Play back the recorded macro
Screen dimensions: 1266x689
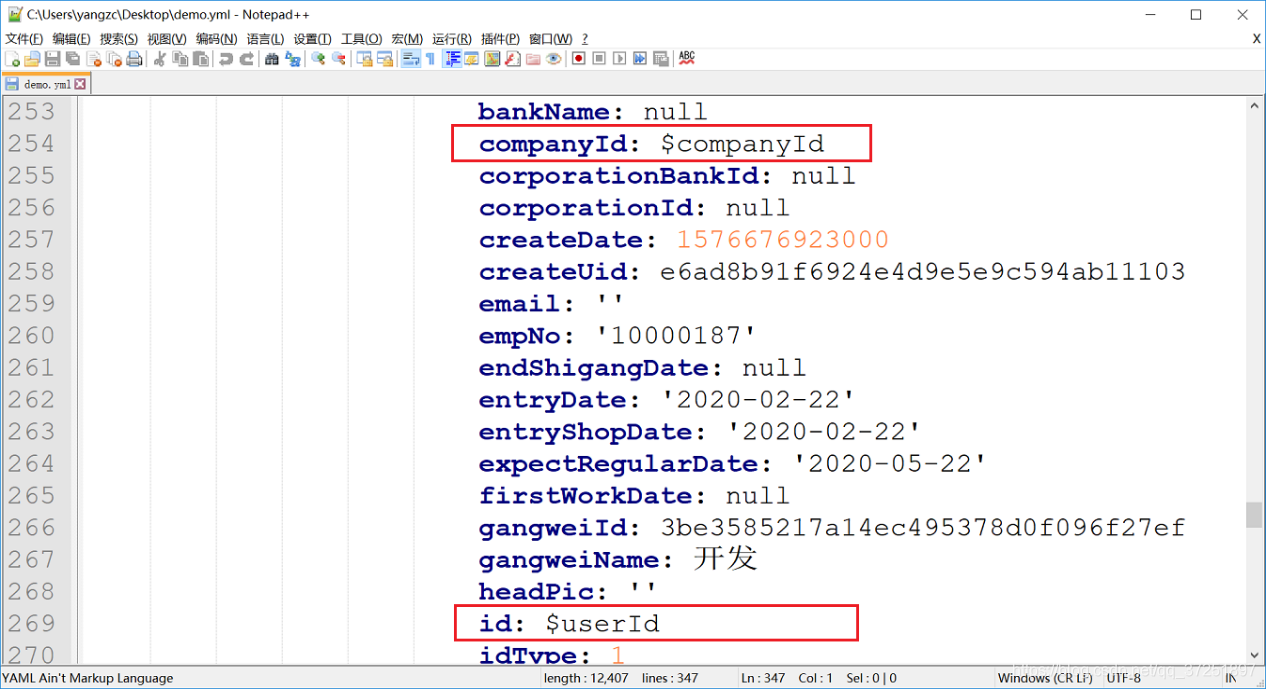point(619,59)
